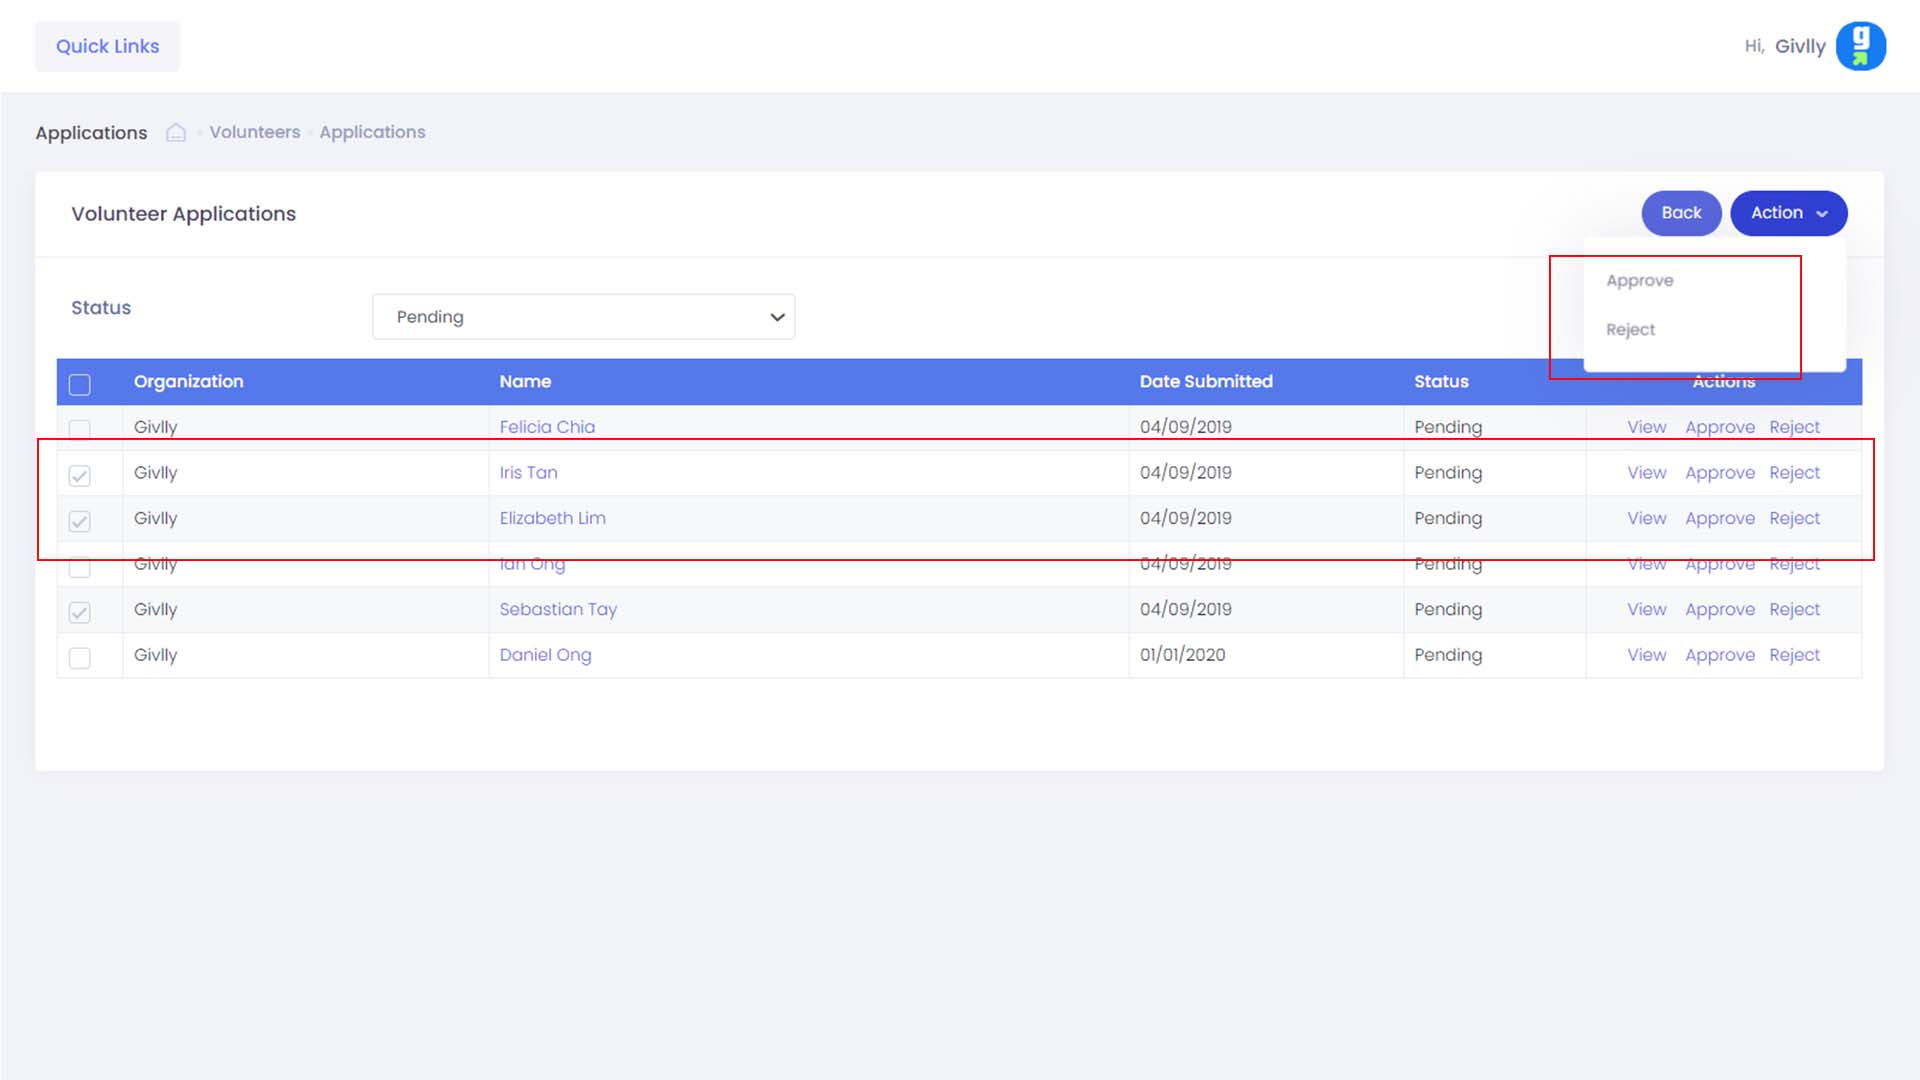Image resolution: width=1920 pixels, height=1080 pixels.
Task: Toggle the select-all header checkbox
Action: 80,384
